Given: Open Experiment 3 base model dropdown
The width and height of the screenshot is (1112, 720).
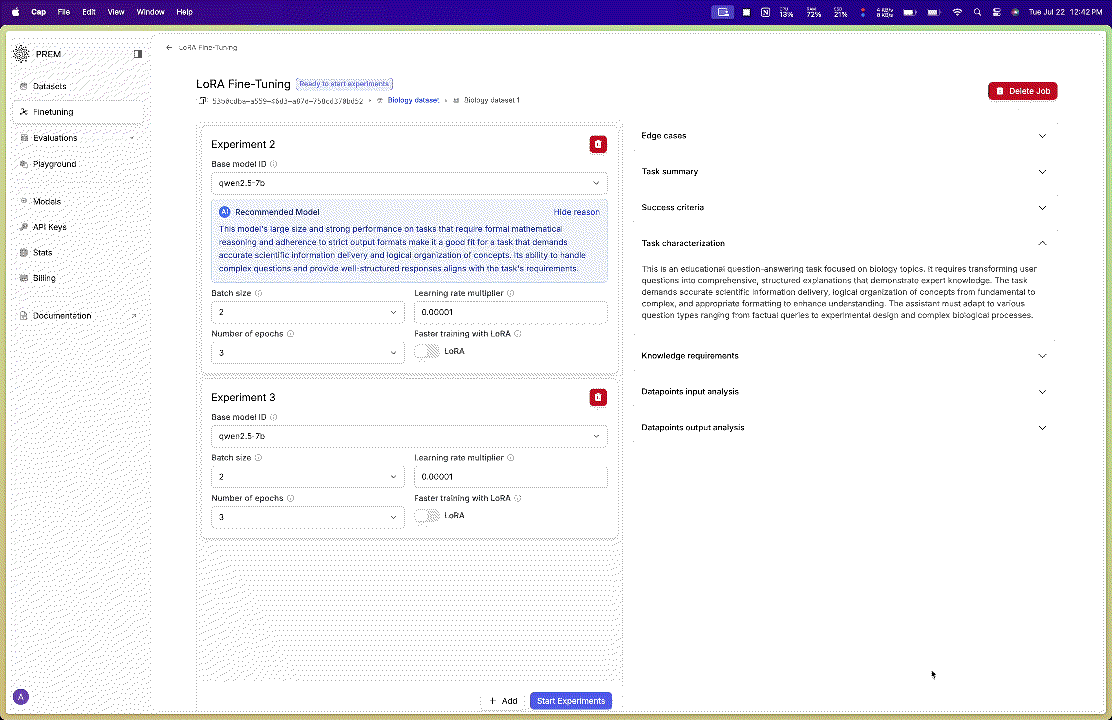Looking at the screenshot, I should click(409, 436).
